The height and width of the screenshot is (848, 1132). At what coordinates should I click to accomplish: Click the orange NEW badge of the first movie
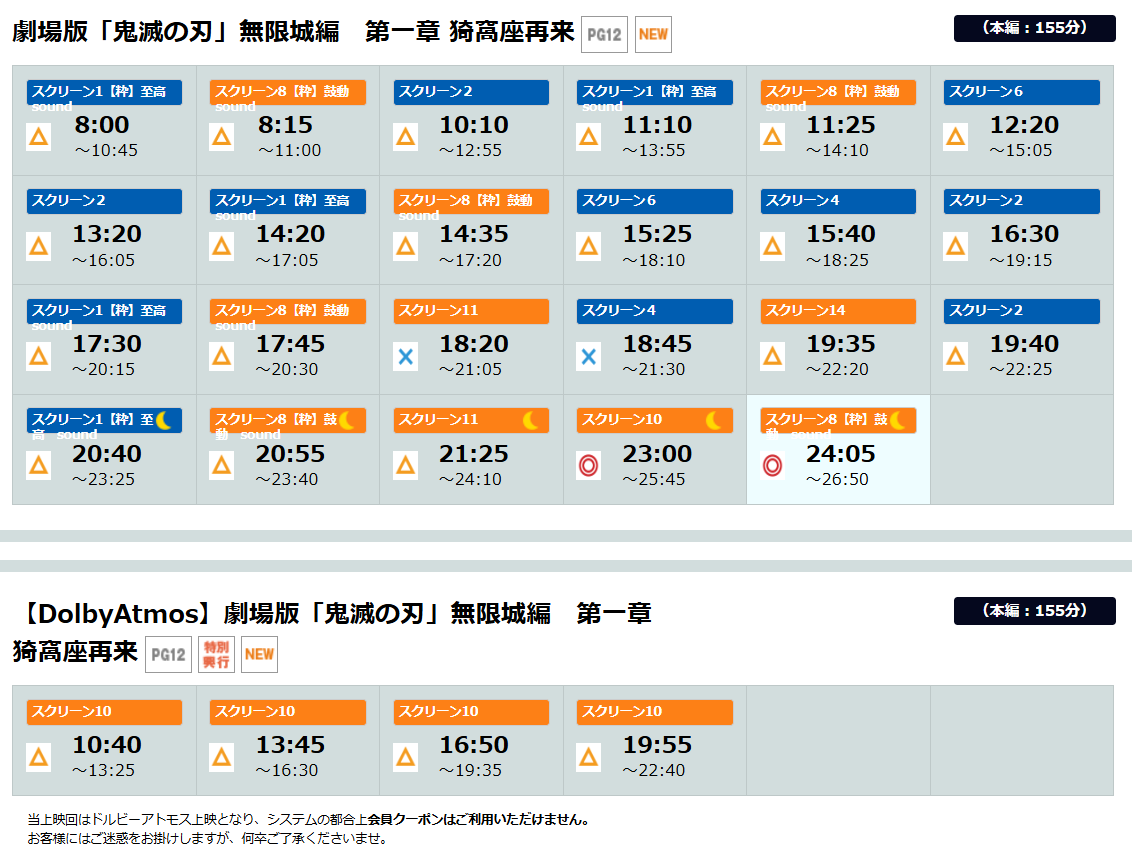pyautogui.click(x=653, y=35)
